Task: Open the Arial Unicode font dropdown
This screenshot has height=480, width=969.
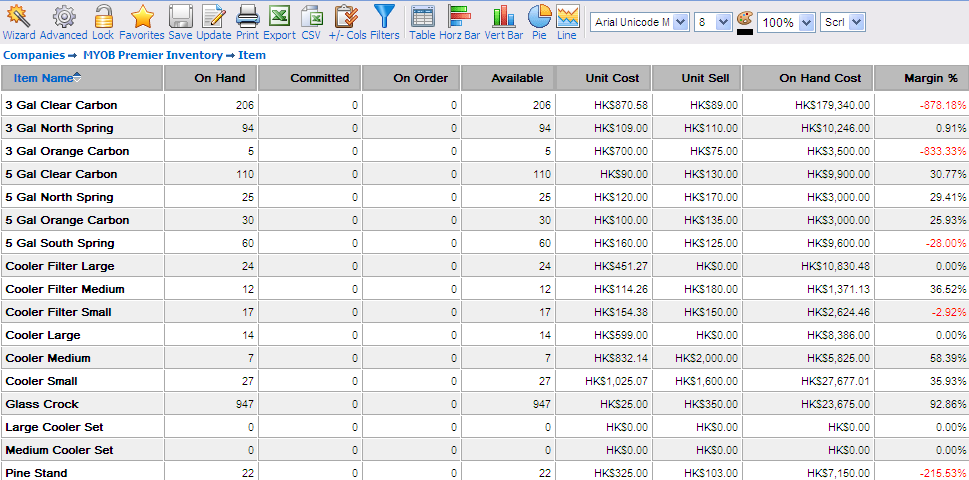Action: pos(640,22)
